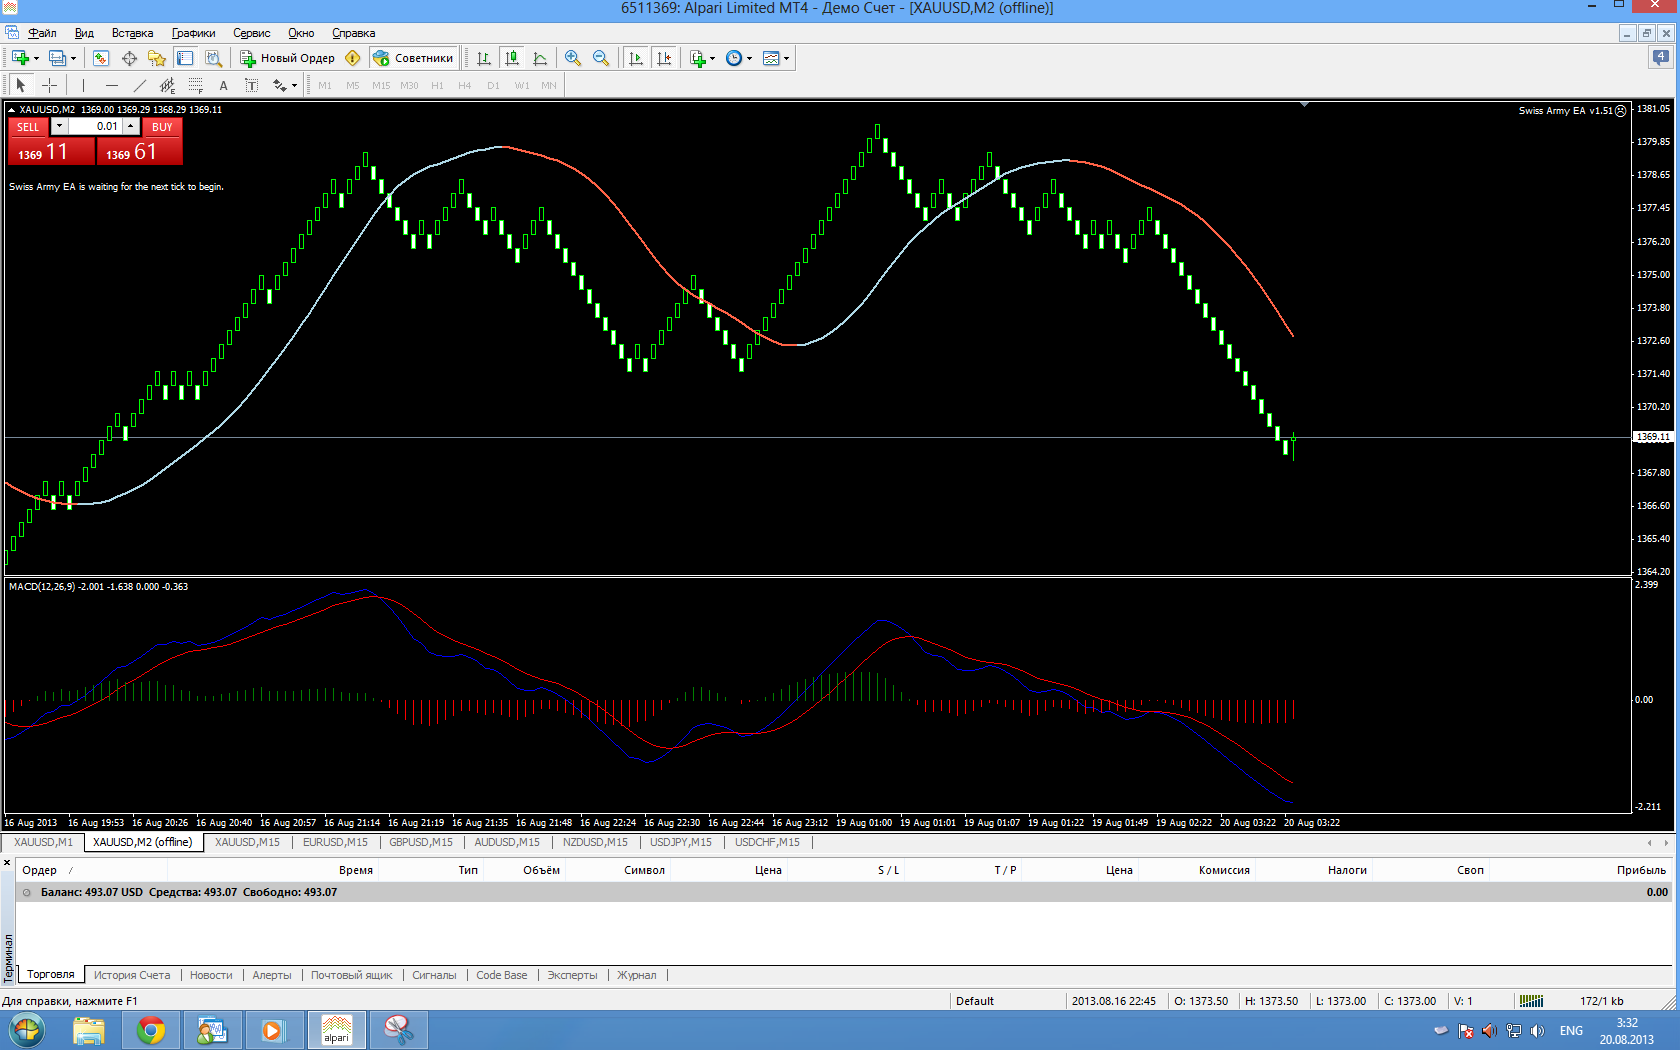Toggle chart shift icon

pyautogui.click(x=664, y=58)
